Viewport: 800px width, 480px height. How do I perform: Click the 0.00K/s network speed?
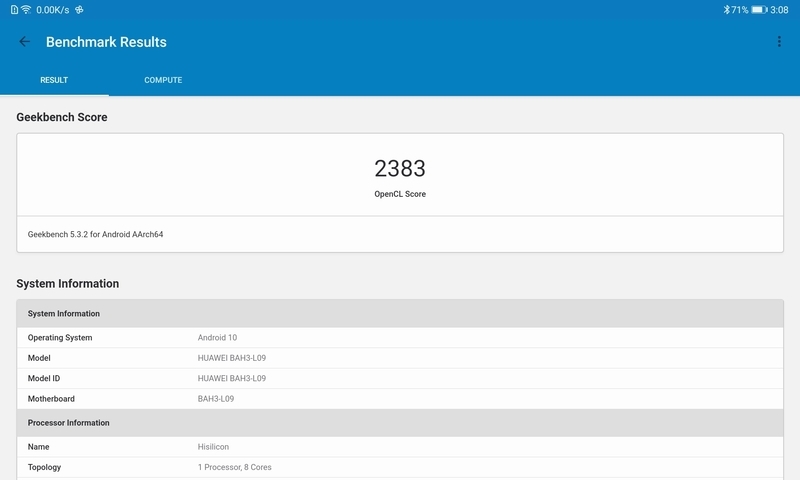53,10
